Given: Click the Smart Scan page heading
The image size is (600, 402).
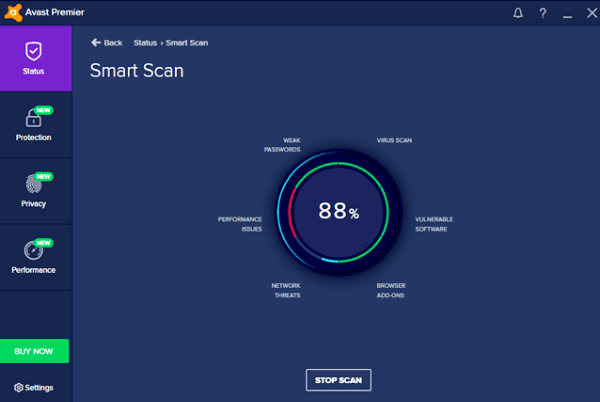Looking at the screenshot, I should (x=137, y=71).
